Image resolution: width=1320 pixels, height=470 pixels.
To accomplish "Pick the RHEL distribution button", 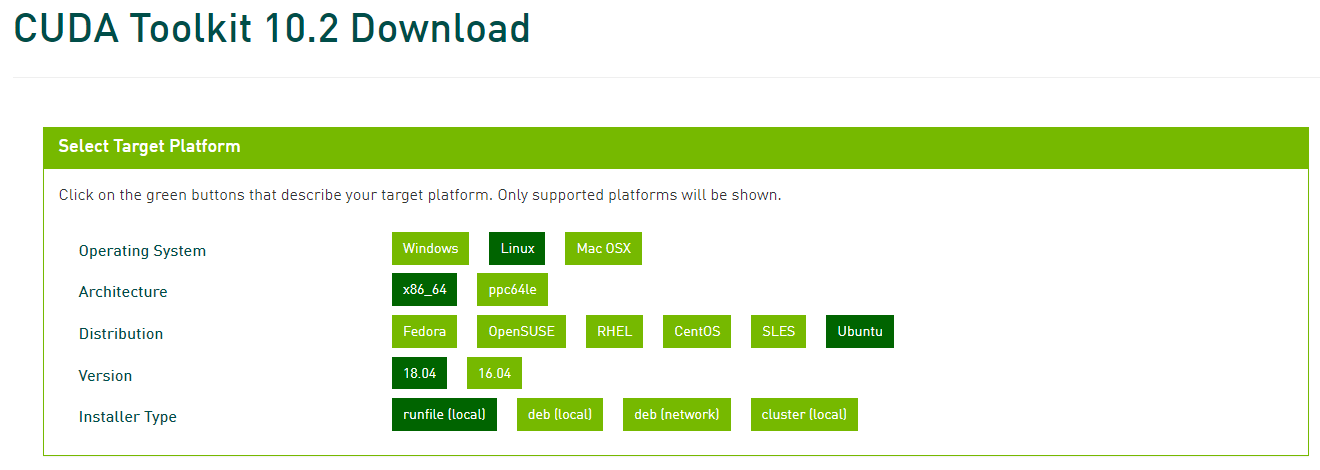I will [614, 332].
